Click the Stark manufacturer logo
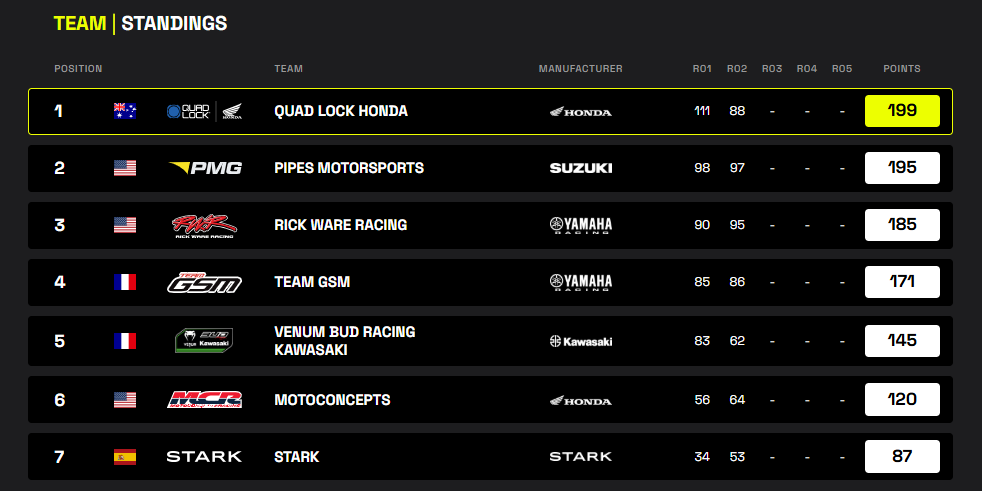This screenshot has width=982, height=491. (581, 457)
